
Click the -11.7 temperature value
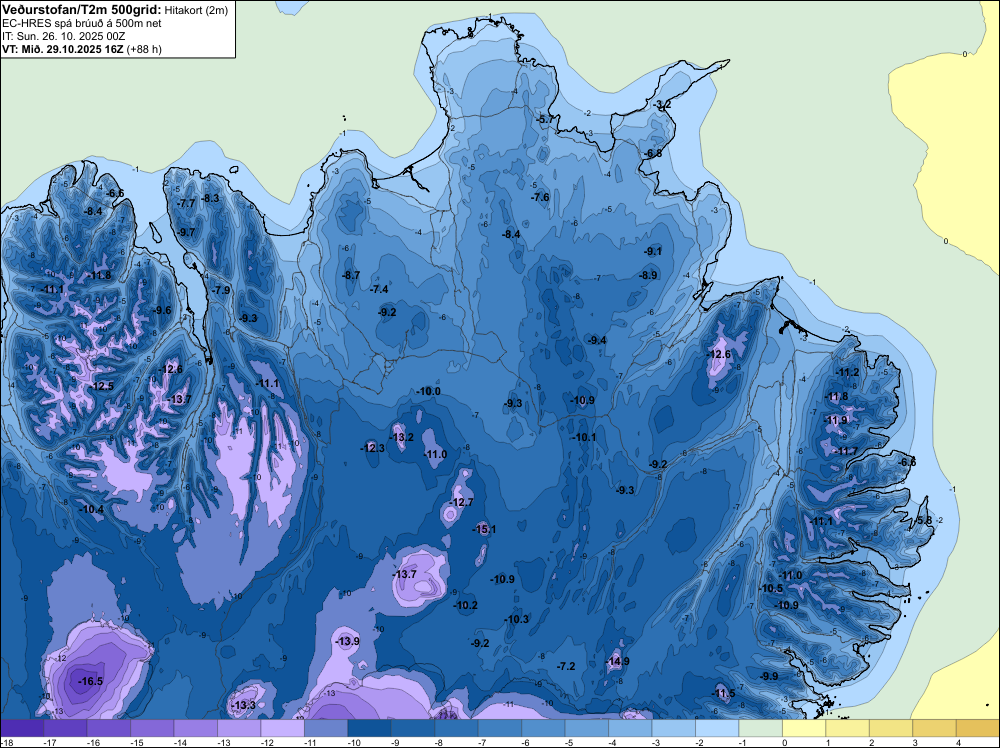click(846, 451)
